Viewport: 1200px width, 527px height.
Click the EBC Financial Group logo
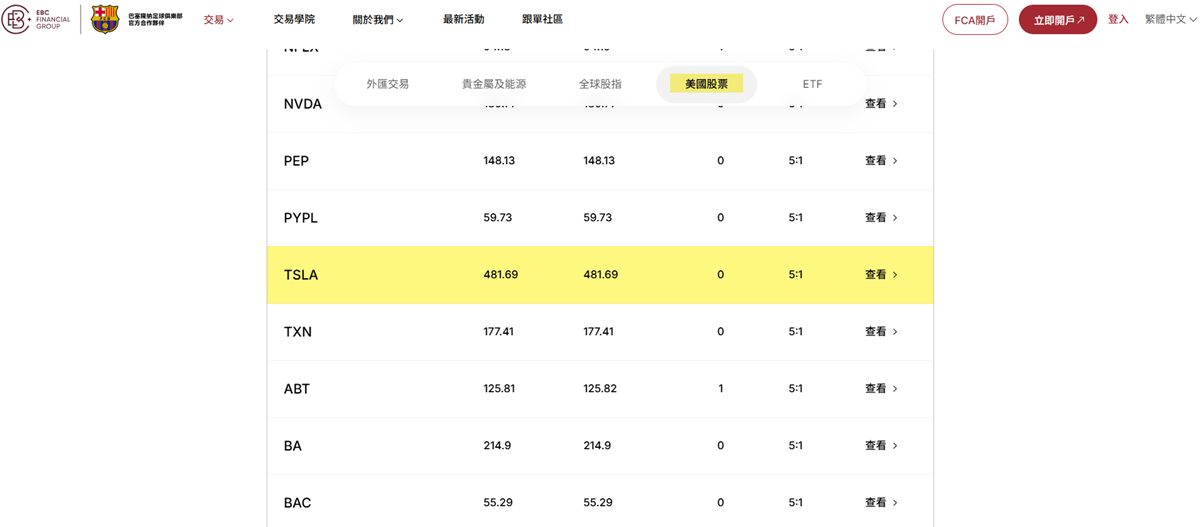[36, 19]
